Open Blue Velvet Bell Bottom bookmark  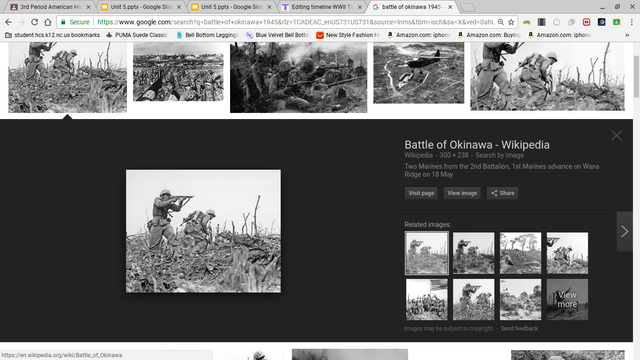tap(278, 35)
